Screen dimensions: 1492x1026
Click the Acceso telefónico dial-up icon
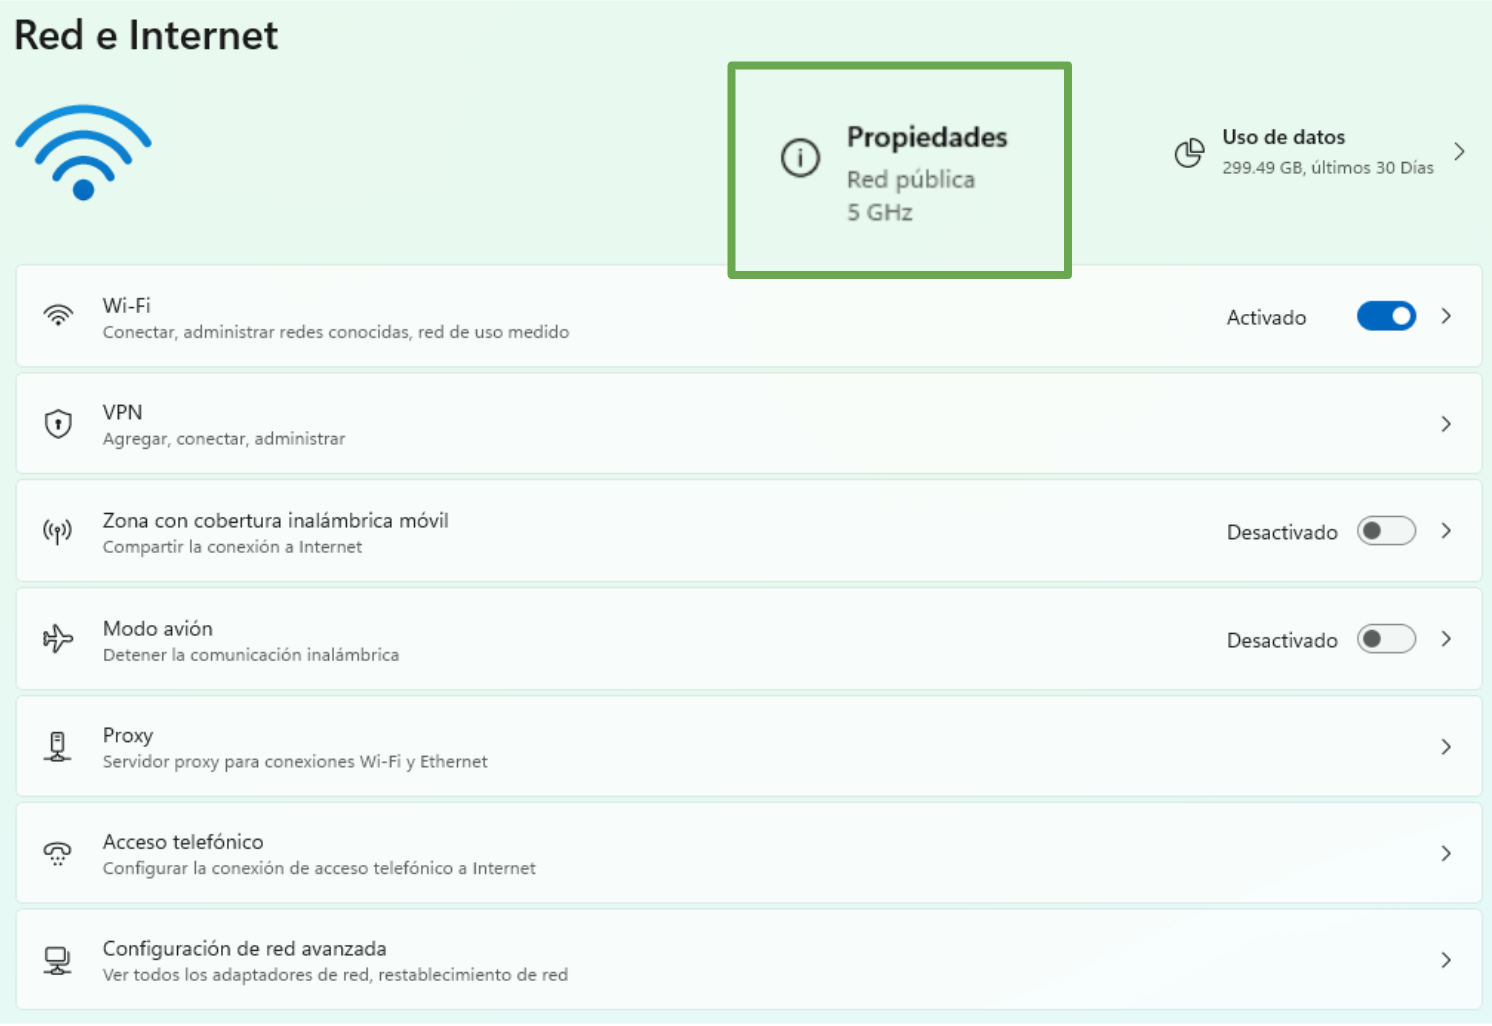click(x=58, y=853)
